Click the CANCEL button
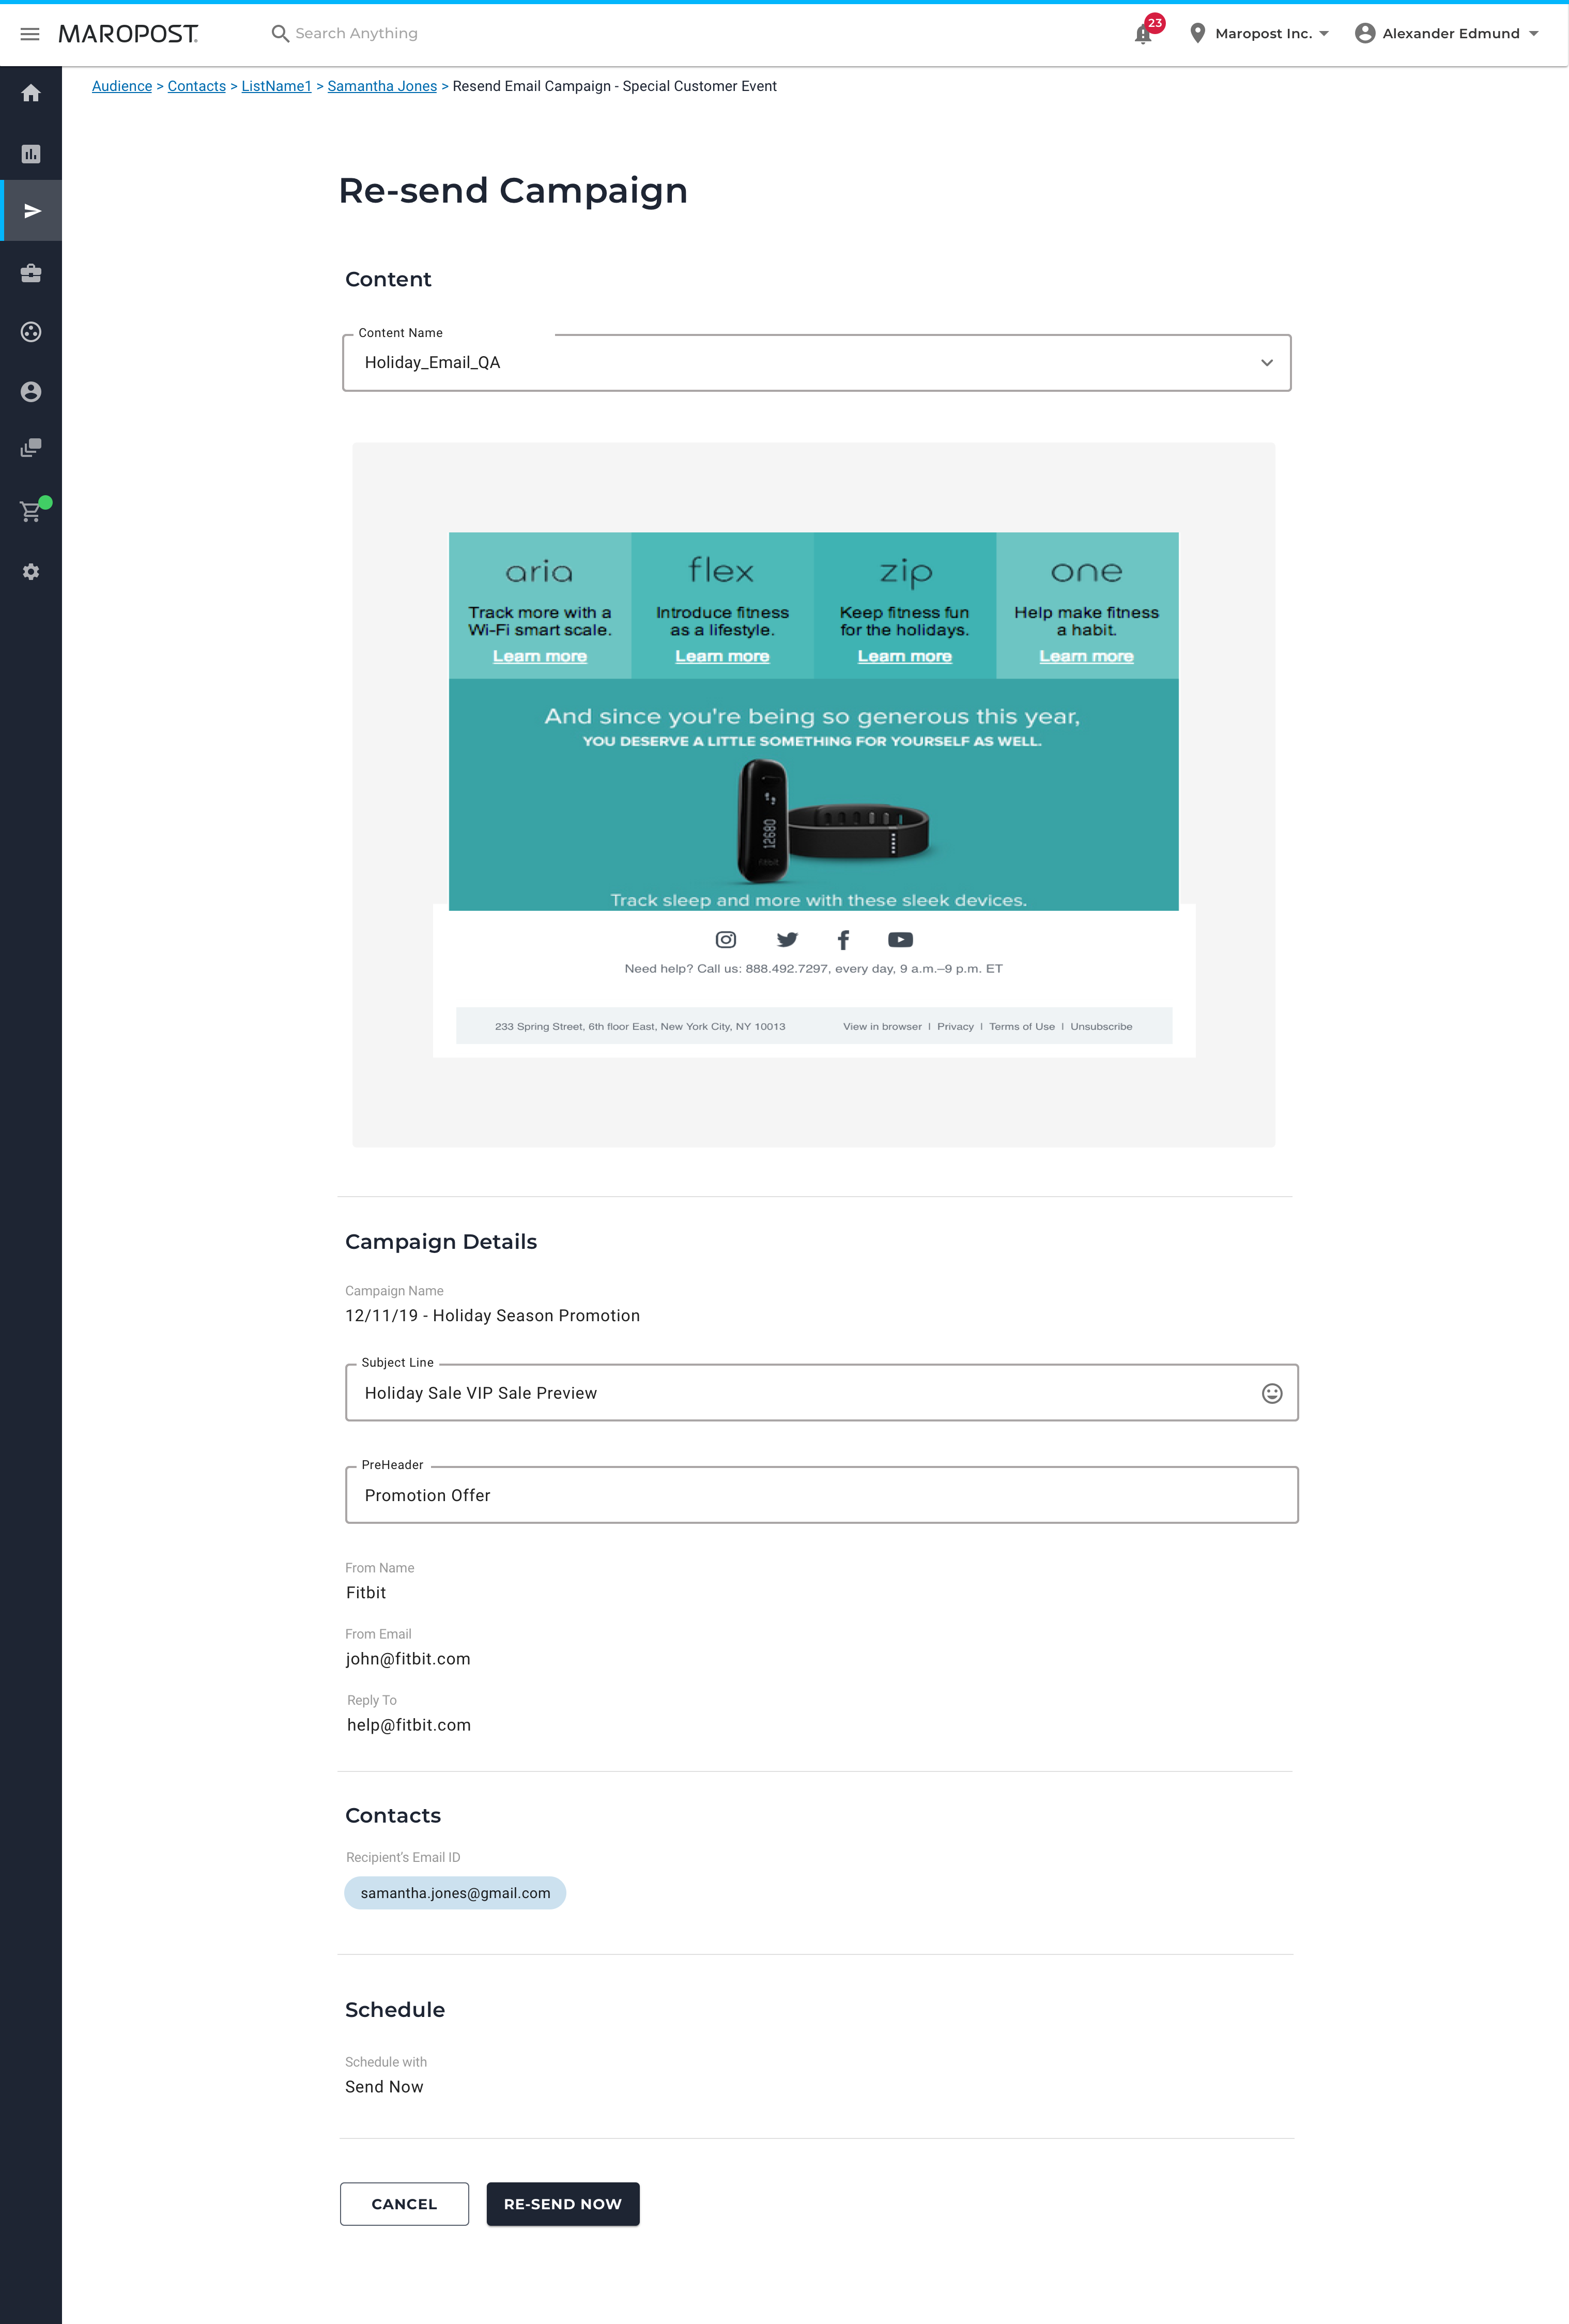The image size is (1569, 2324). point(404,2204)
